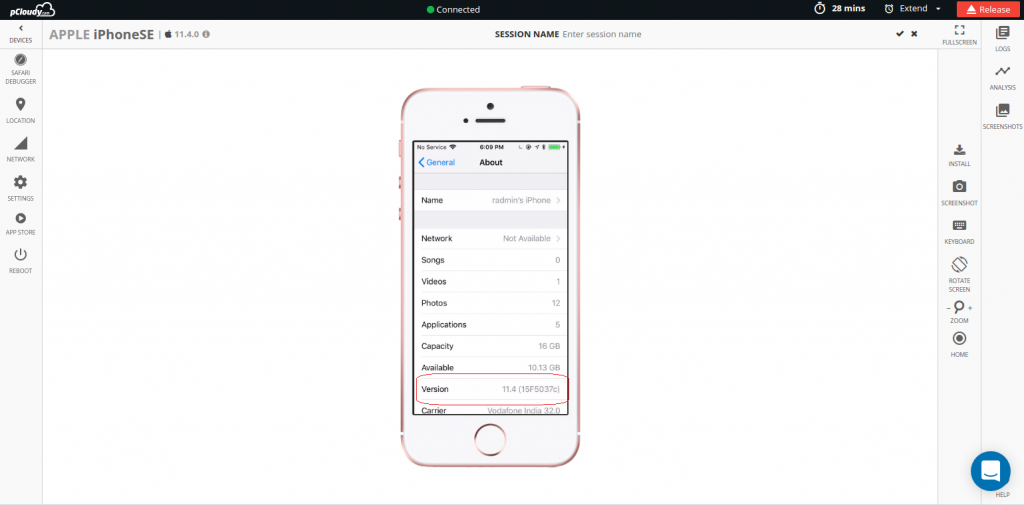The image size is (1024, 505).
Task: Click the Applications row
Action: click(x=490, y=325)
